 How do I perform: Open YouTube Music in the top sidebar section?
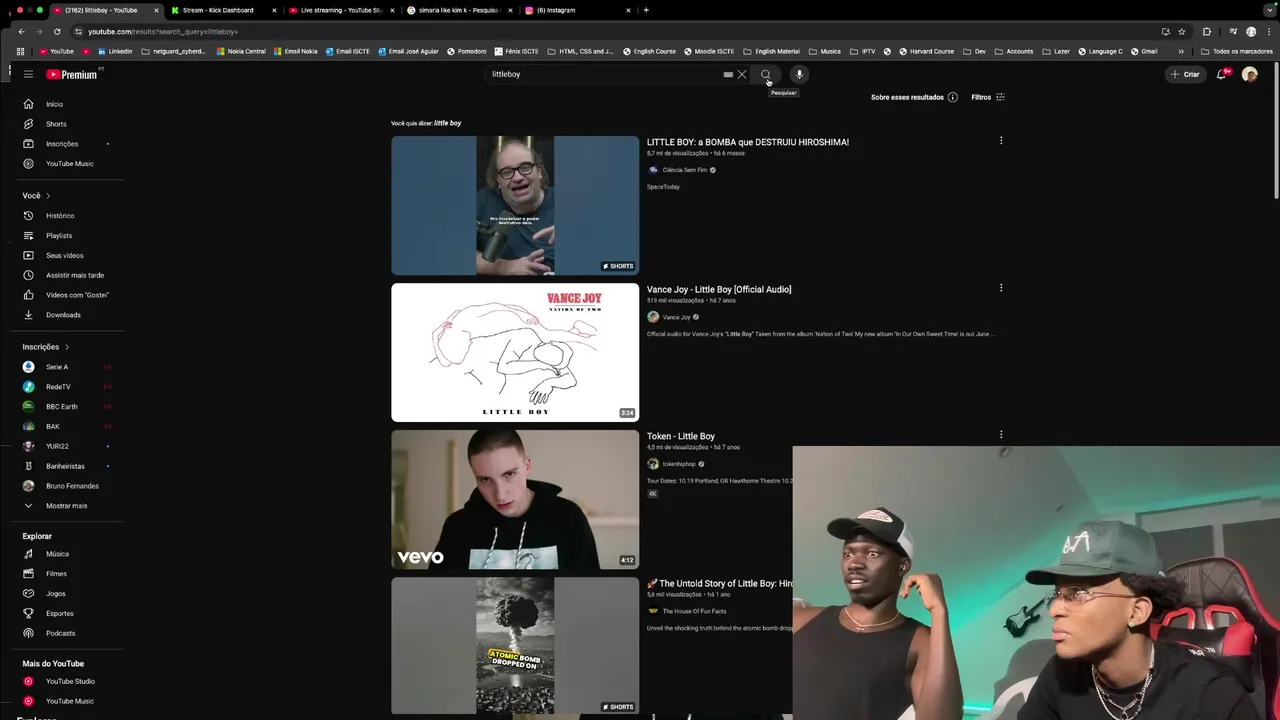click(x=68, y=164)
